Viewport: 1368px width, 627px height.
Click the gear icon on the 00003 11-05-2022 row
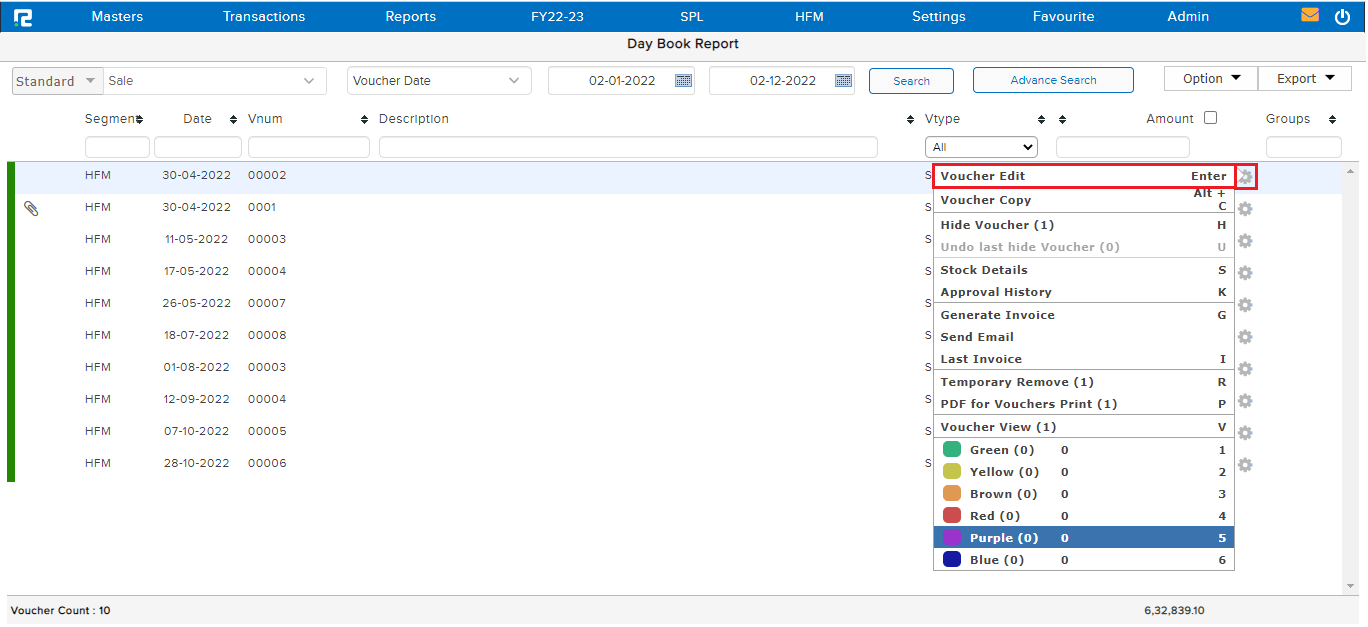1245,241
